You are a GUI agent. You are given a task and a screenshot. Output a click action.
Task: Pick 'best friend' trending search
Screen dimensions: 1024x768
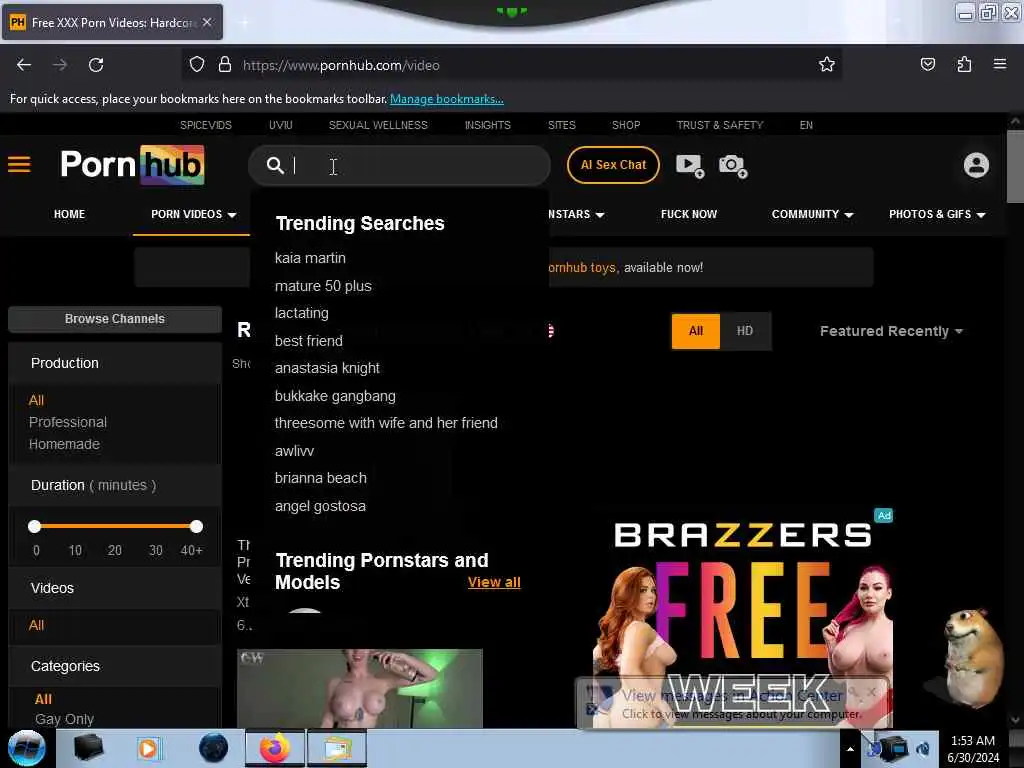pos(308,341)
